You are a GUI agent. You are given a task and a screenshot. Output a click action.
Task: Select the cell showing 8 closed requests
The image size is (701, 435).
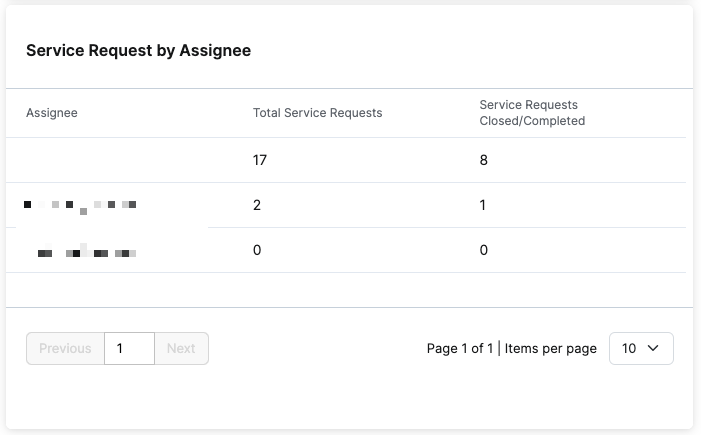[x=484, y=160]
